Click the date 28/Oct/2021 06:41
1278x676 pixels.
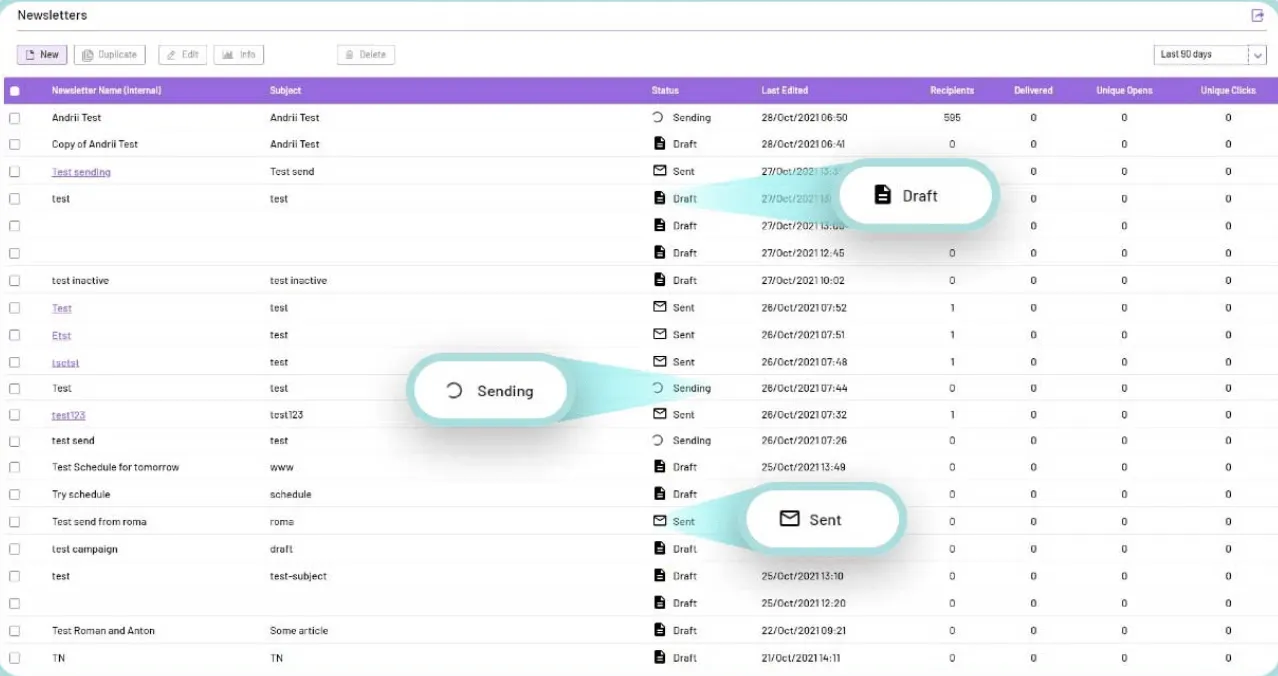(803, 144)
